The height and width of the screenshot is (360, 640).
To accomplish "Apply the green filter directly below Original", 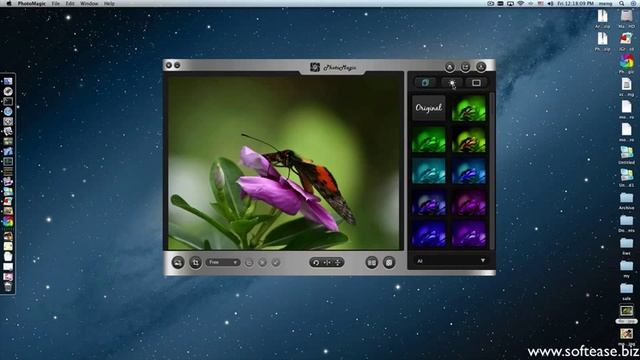I will point(429,139).
